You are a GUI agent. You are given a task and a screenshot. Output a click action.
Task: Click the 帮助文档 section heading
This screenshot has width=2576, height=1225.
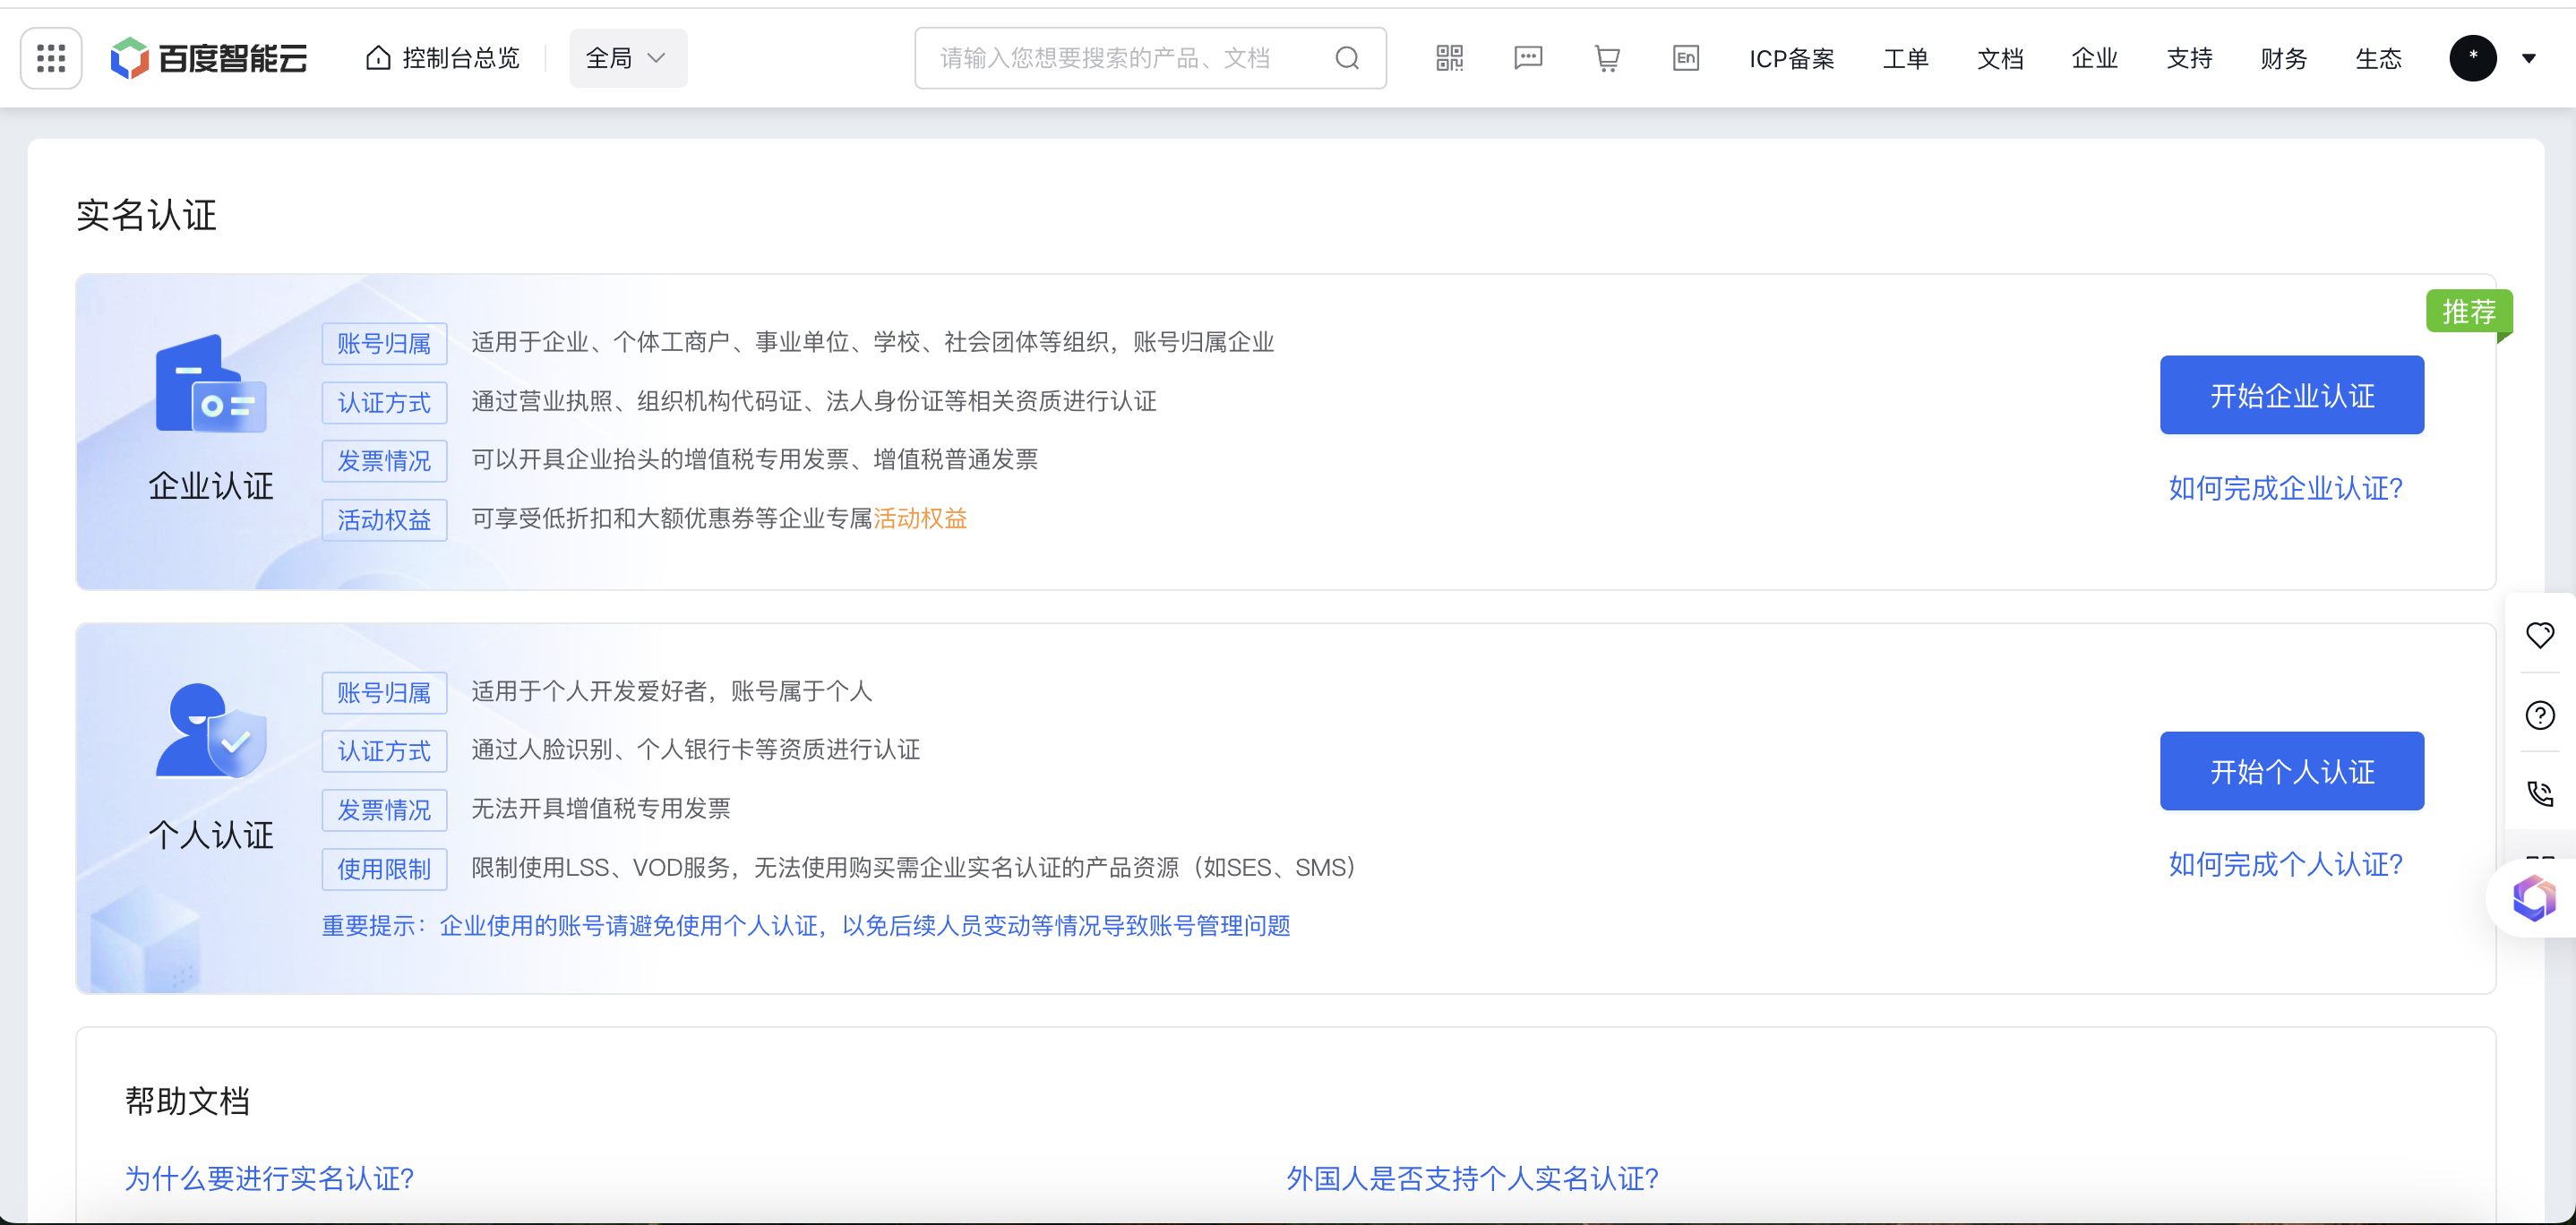[187, 1101]
